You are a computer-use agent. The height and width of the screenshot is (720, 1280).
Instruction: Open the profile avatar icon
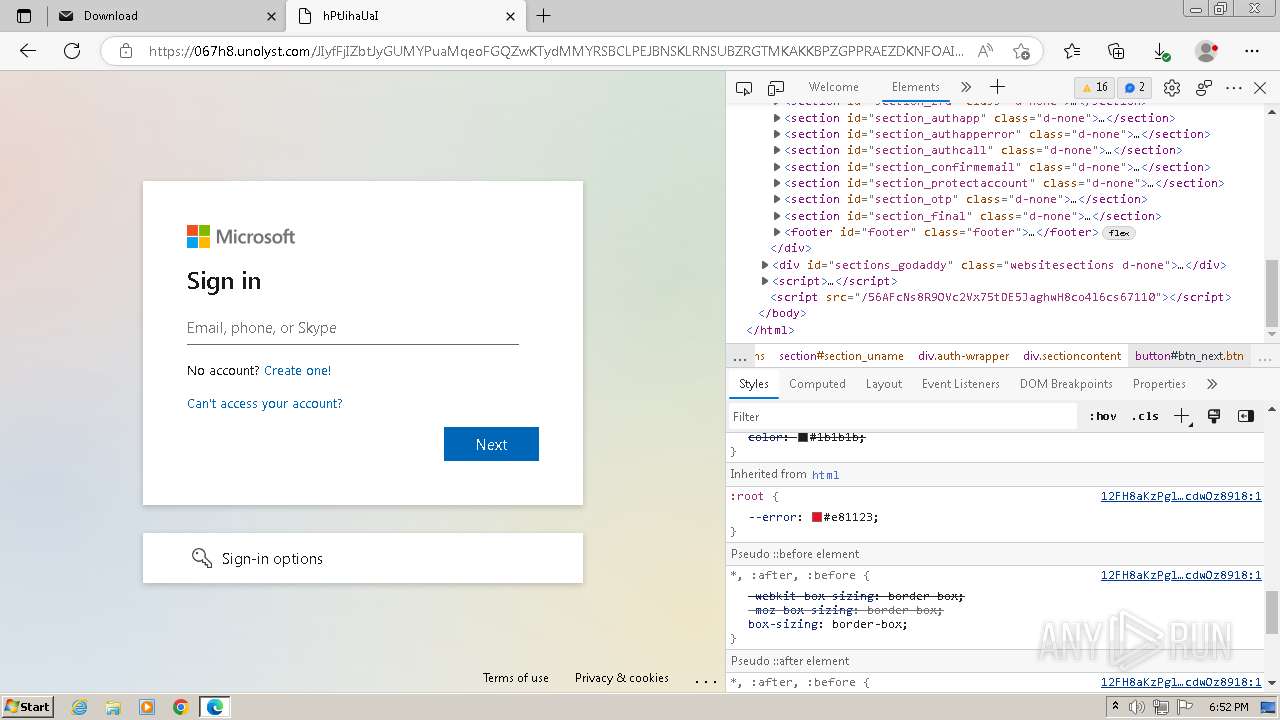1207,51
